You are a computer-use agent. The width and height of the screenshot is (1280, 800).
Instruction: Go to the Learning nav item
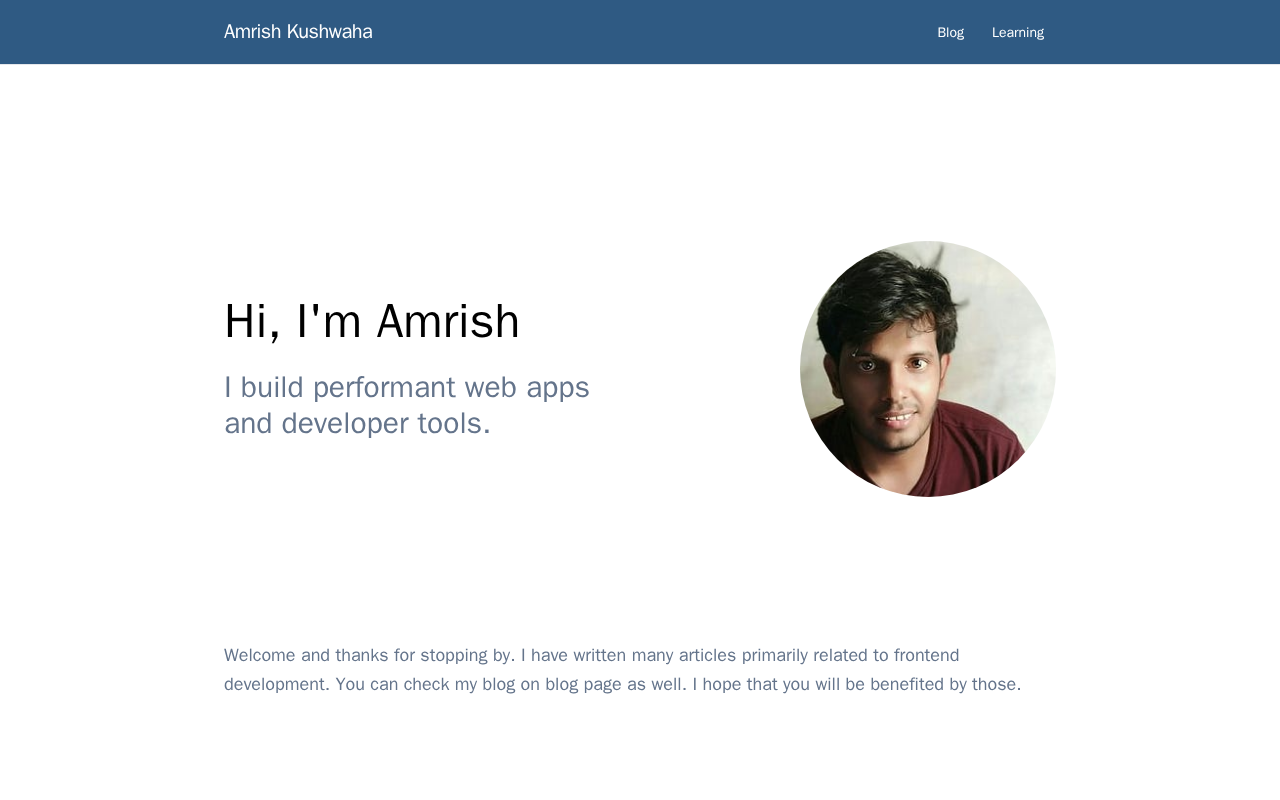point(1017,32)
